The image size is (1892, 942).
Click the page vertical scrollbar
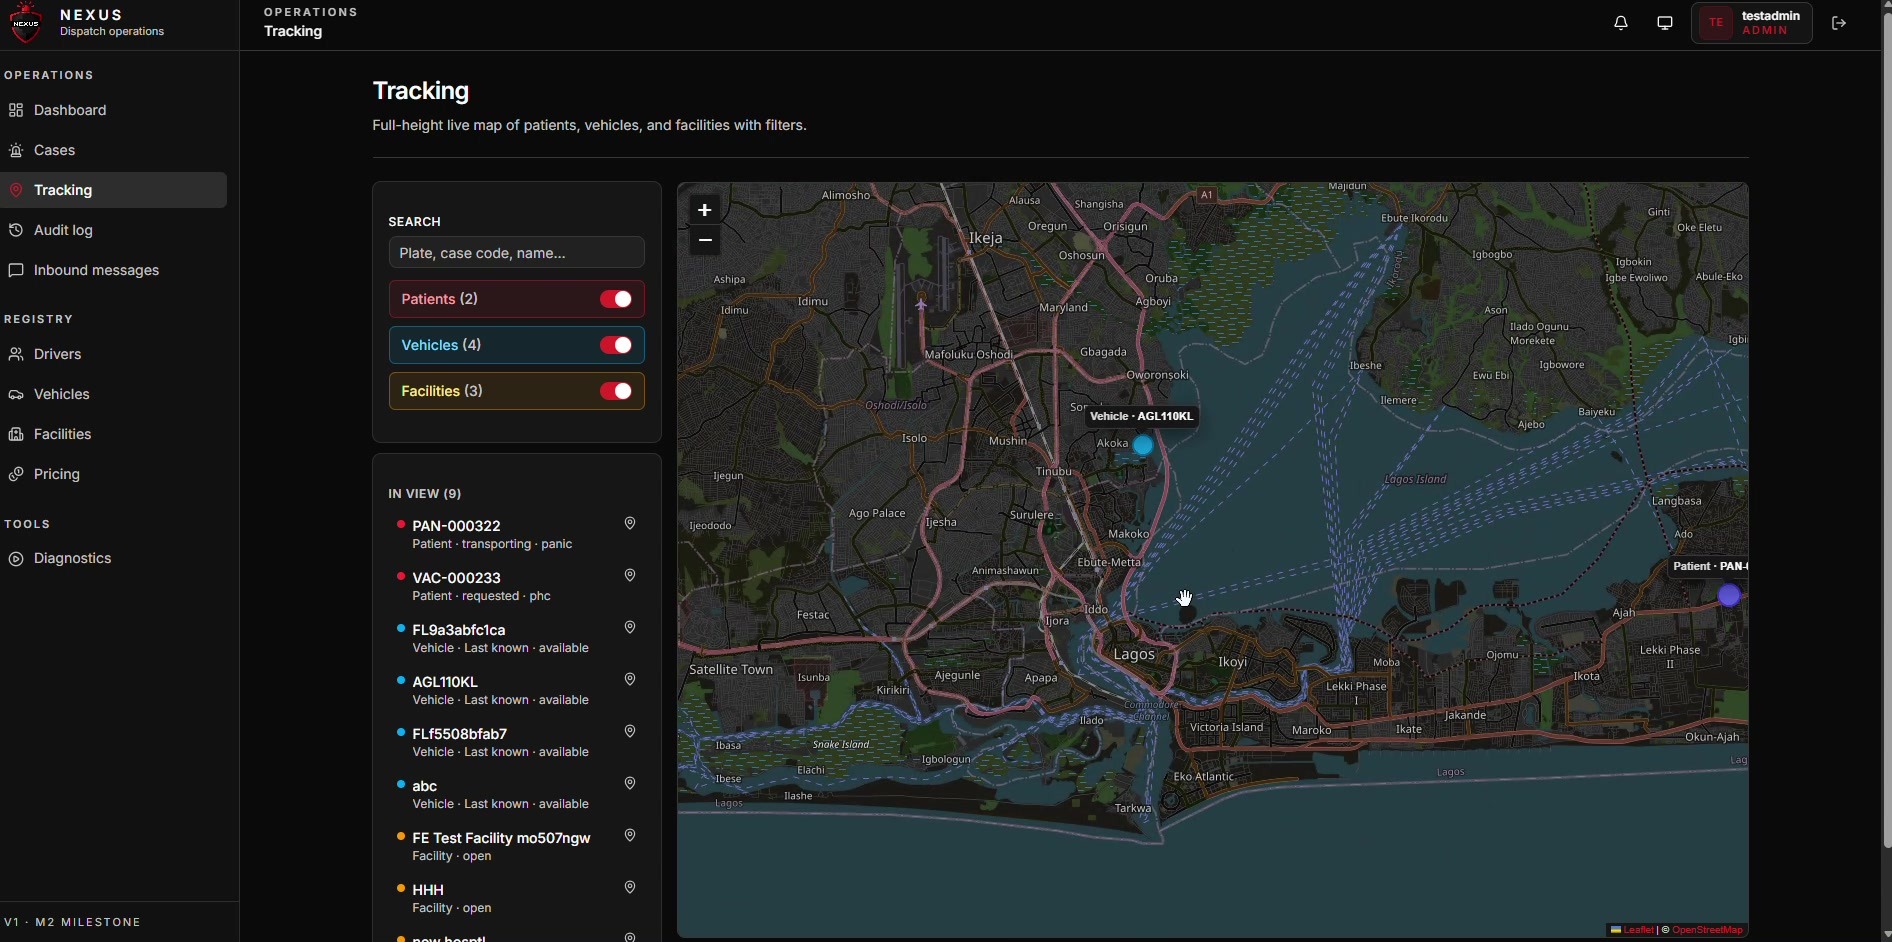tap(1885, 430)
